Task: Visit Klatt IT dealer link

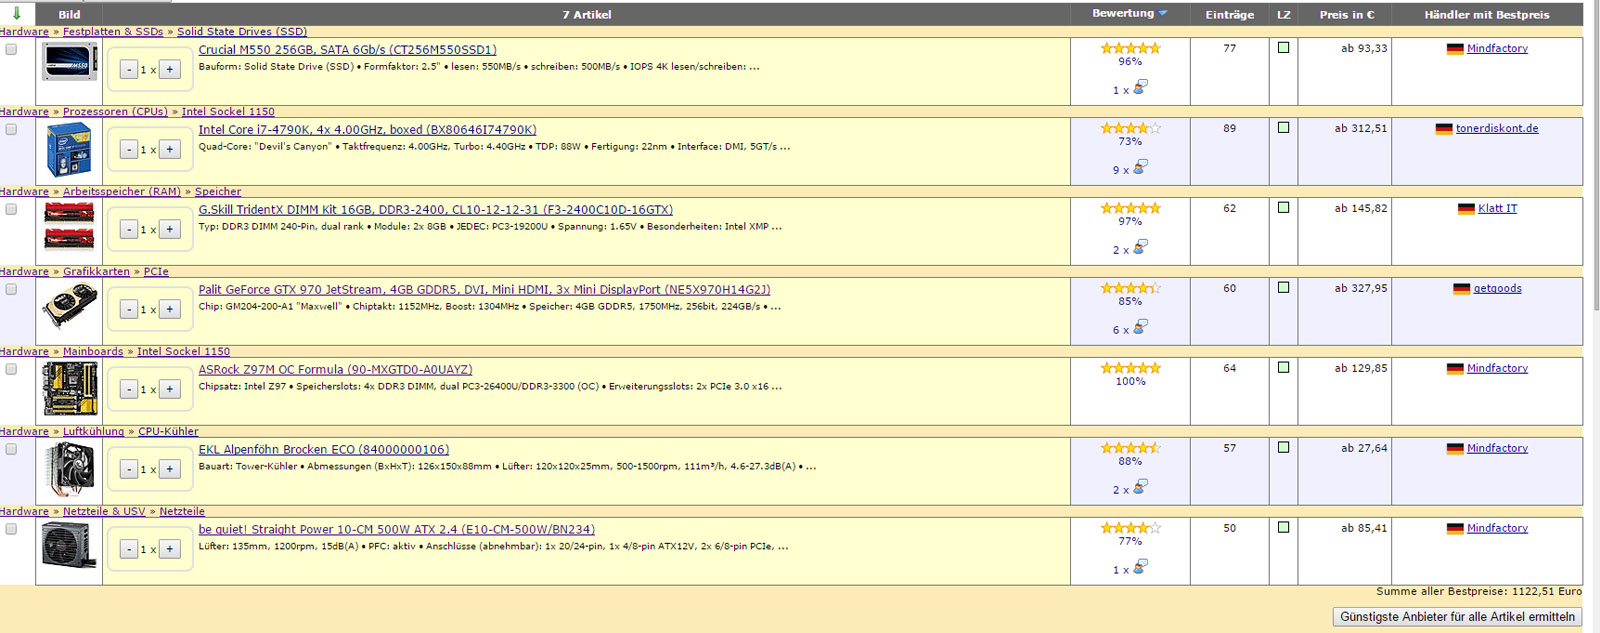Action: tap(1497, 209)
